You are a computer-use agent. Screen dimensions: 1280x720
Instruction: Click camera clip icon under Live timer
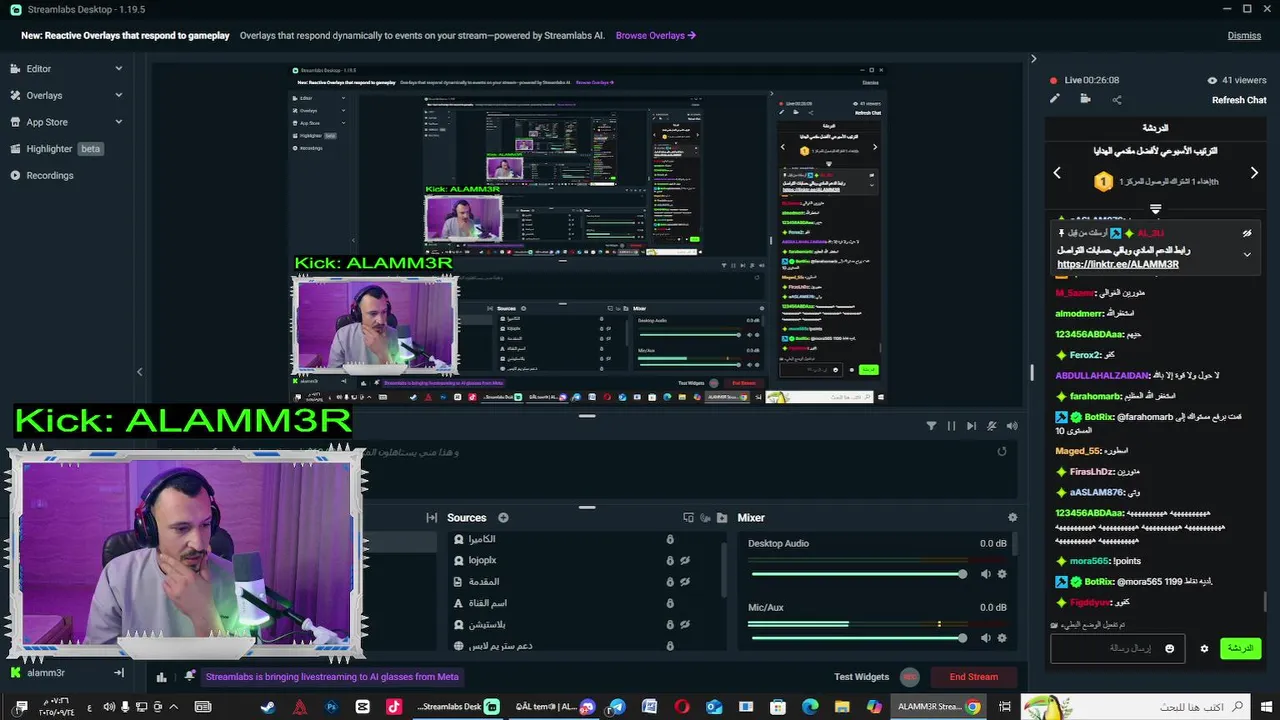click(x=1085, y=99)
